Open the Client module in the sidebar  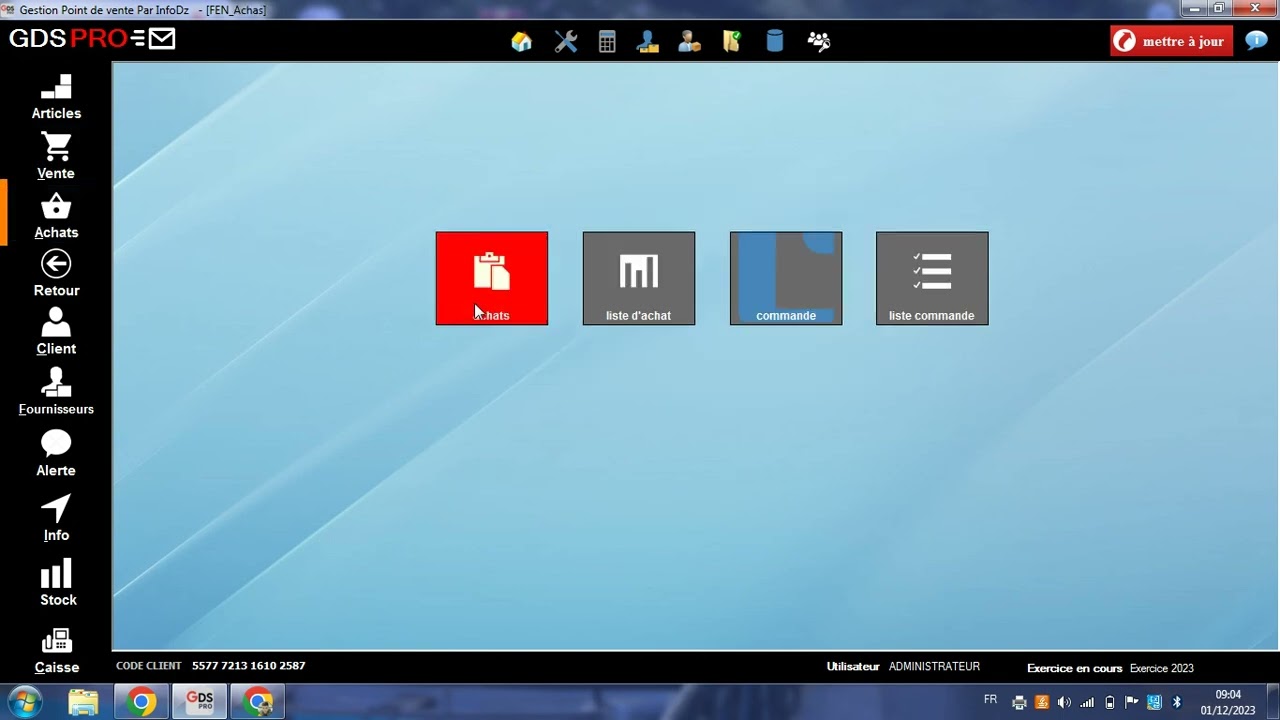pos(56,332)
